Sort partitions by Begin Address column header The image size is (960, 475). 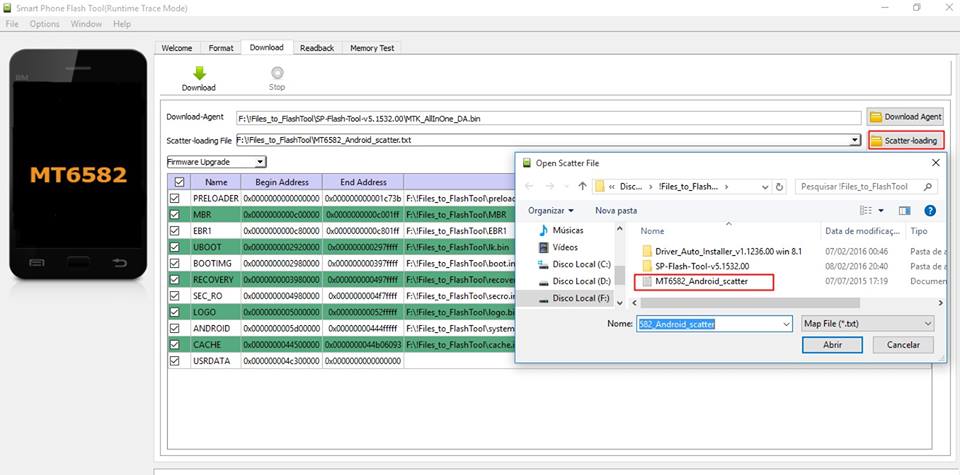282,182
